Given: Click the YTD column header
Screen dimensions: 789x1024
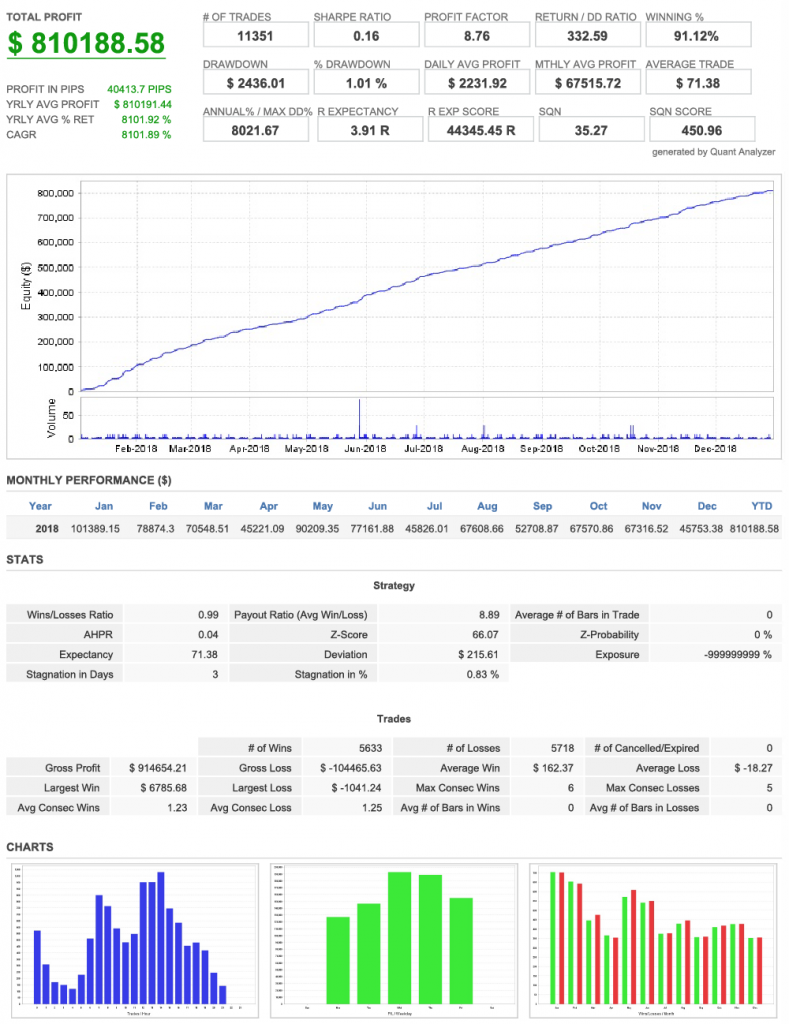Looking at the screenshot, I should tap(762, 506).
